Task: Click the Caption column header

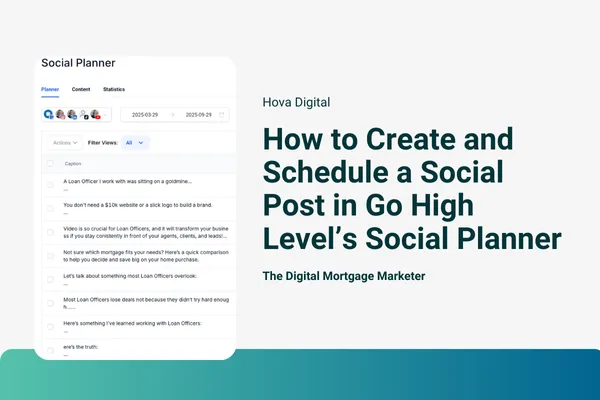Action: pos(73,164)
